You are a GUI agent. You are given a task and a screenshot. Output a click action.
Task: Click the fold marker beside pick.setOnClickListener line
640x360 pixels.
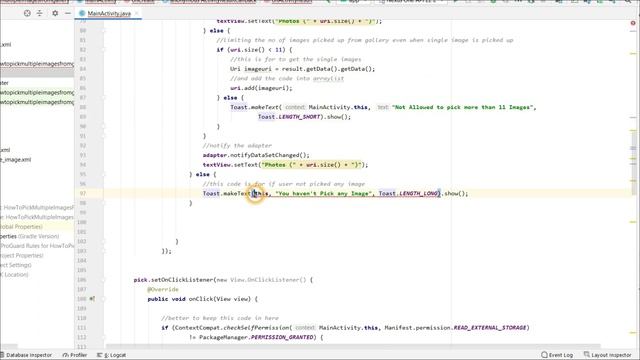click(103, 280)
